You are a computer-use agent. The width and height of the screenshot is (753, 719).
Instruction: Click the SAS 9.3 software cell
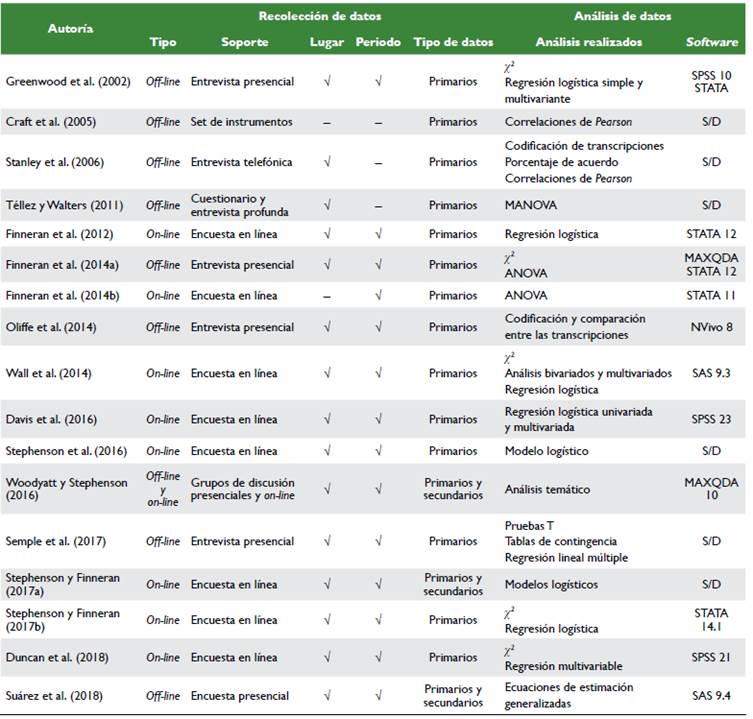click(711, 373)
